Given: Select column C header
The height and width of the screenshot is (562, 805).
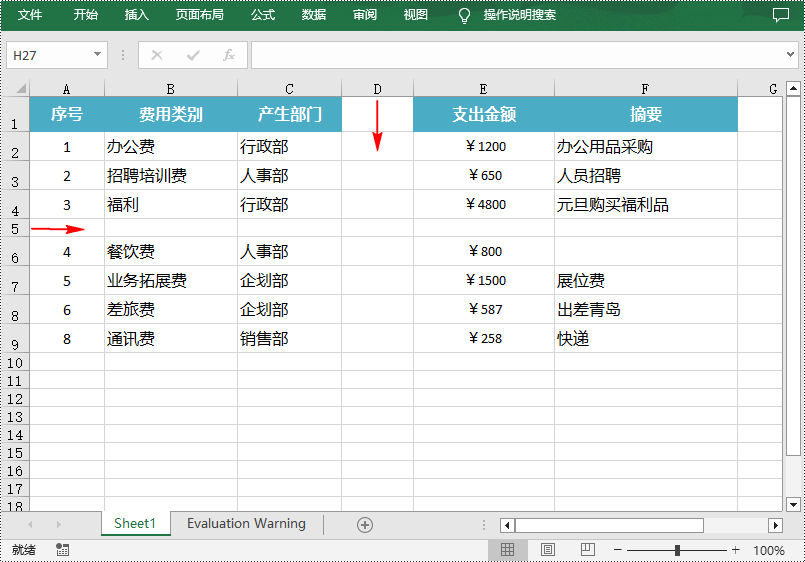Looking at the screenshot, I should [290, 89].
